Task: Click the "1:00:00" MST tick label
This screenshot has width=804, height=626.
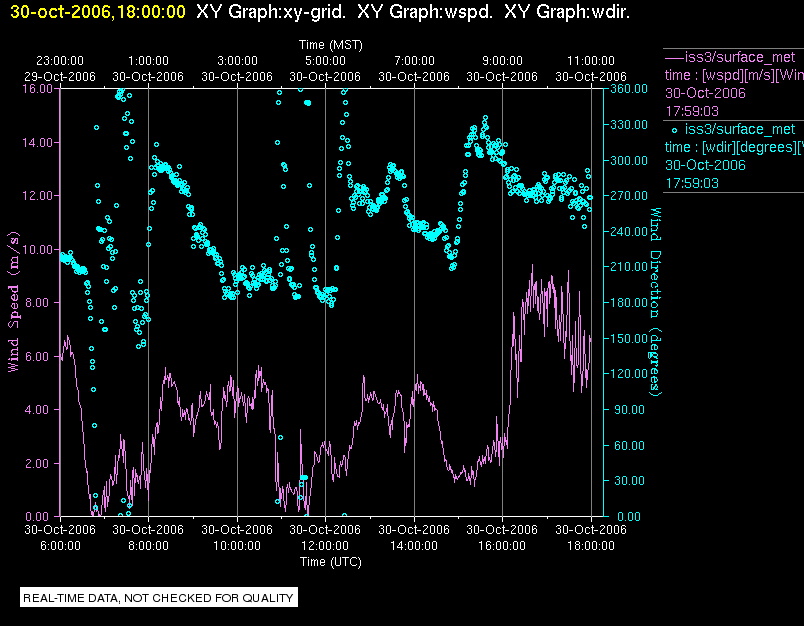Action: coord(148,61)
